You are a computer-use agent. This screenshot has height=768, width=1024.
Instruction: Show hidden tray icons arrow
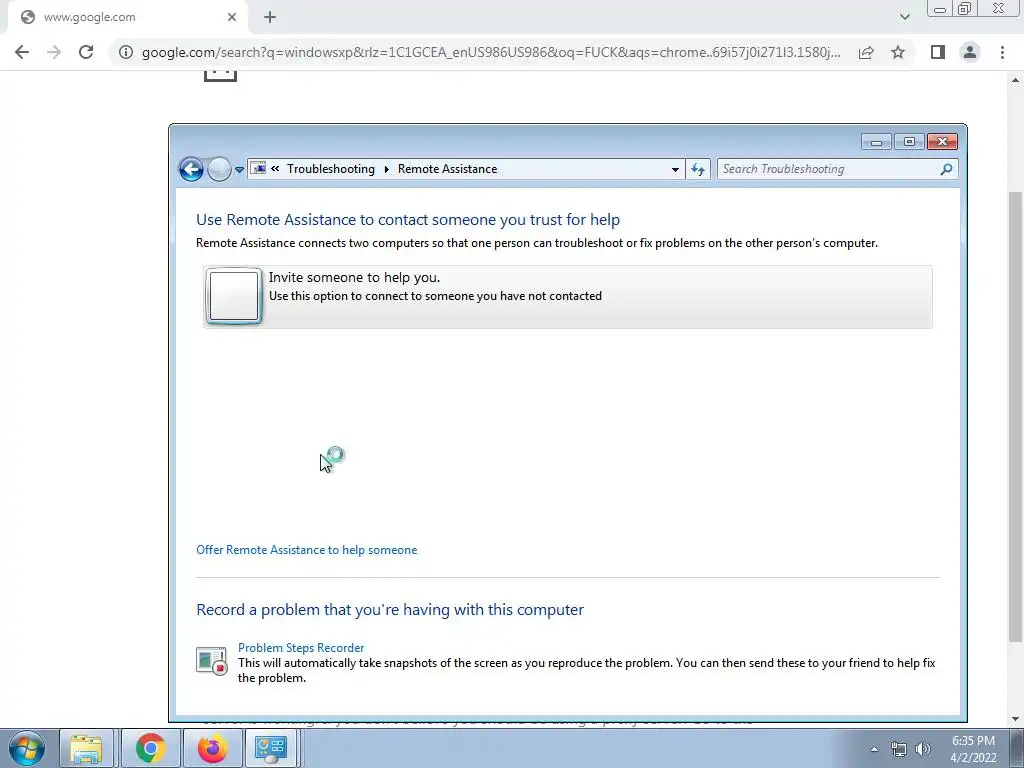(x=874, y=749)
